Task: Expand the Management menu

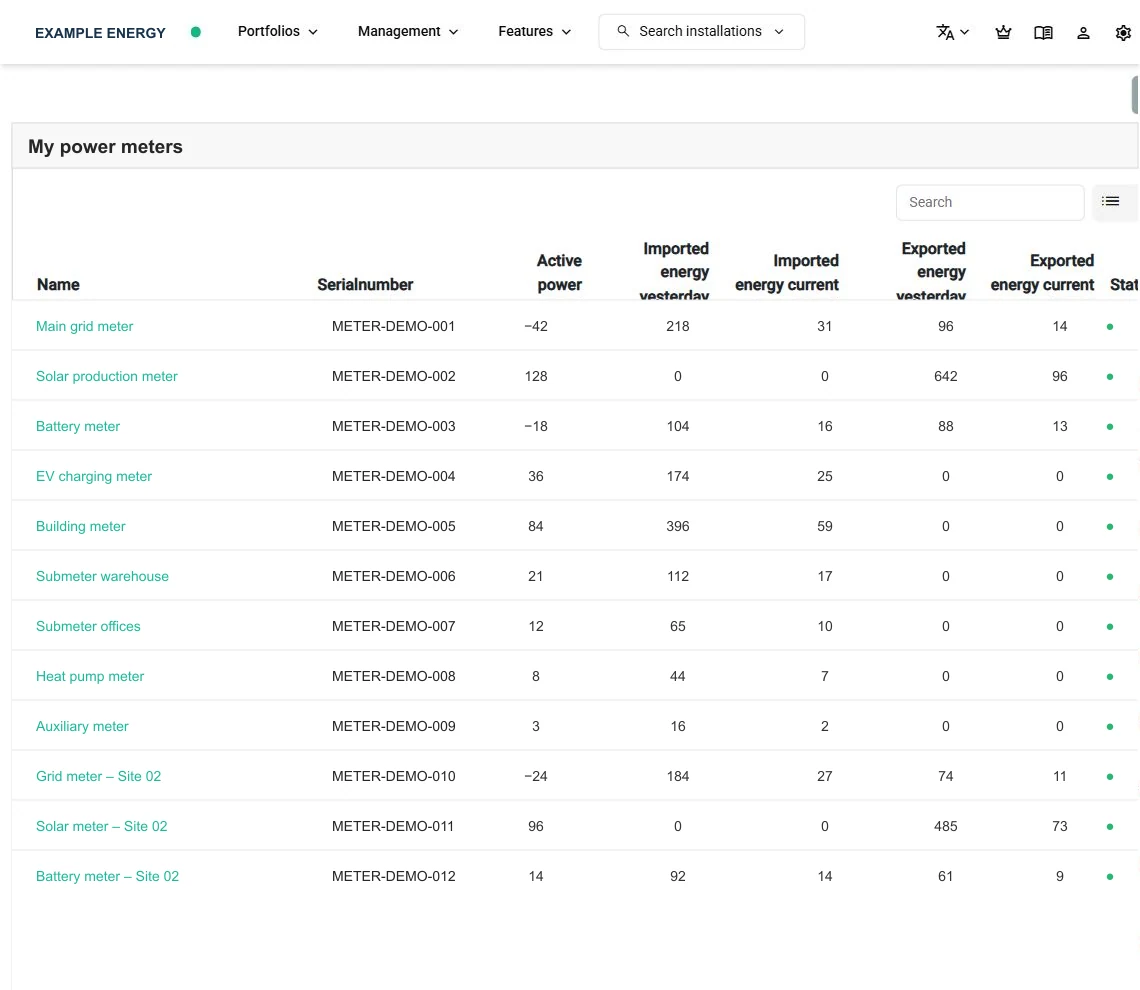Action: (x=408, y=31)
